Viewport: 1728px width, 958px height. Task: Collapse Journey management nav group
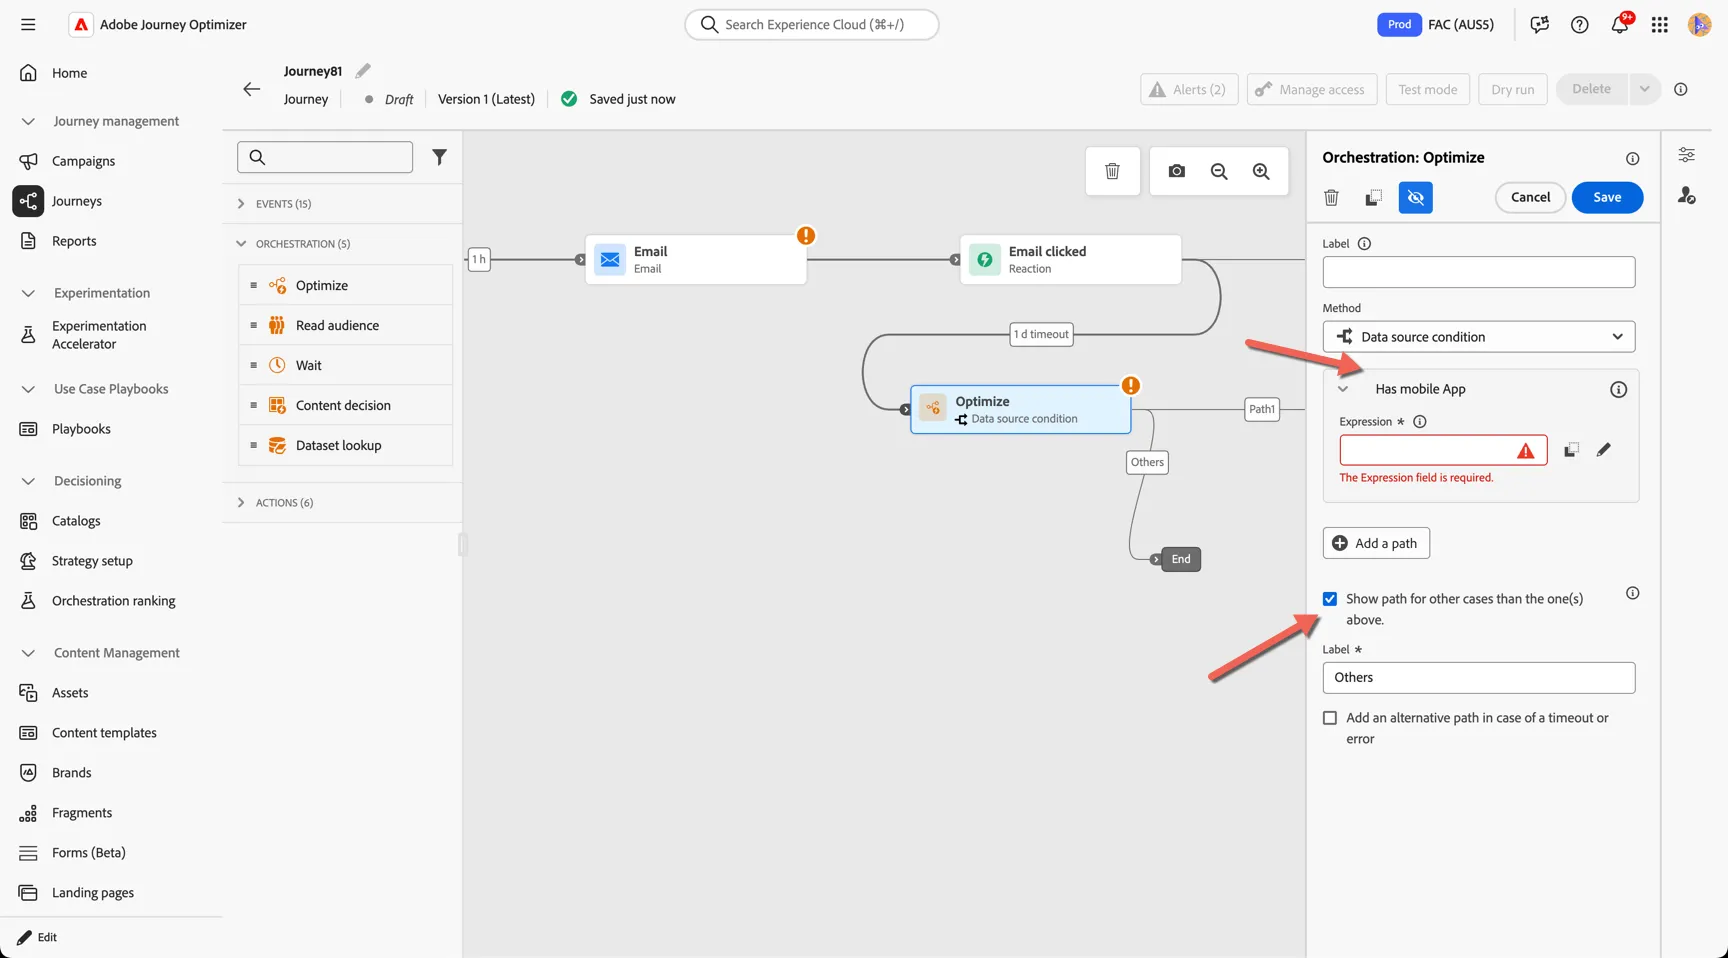click(x=28, y=121)
